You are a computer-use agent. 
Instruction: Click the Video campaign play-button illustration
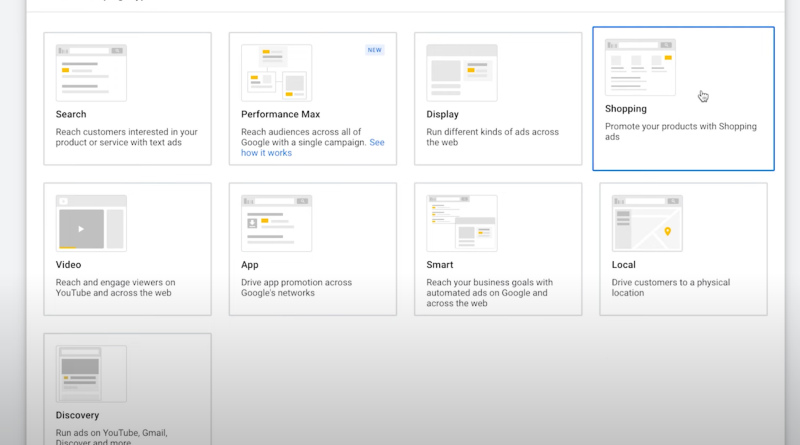(81, 228)
